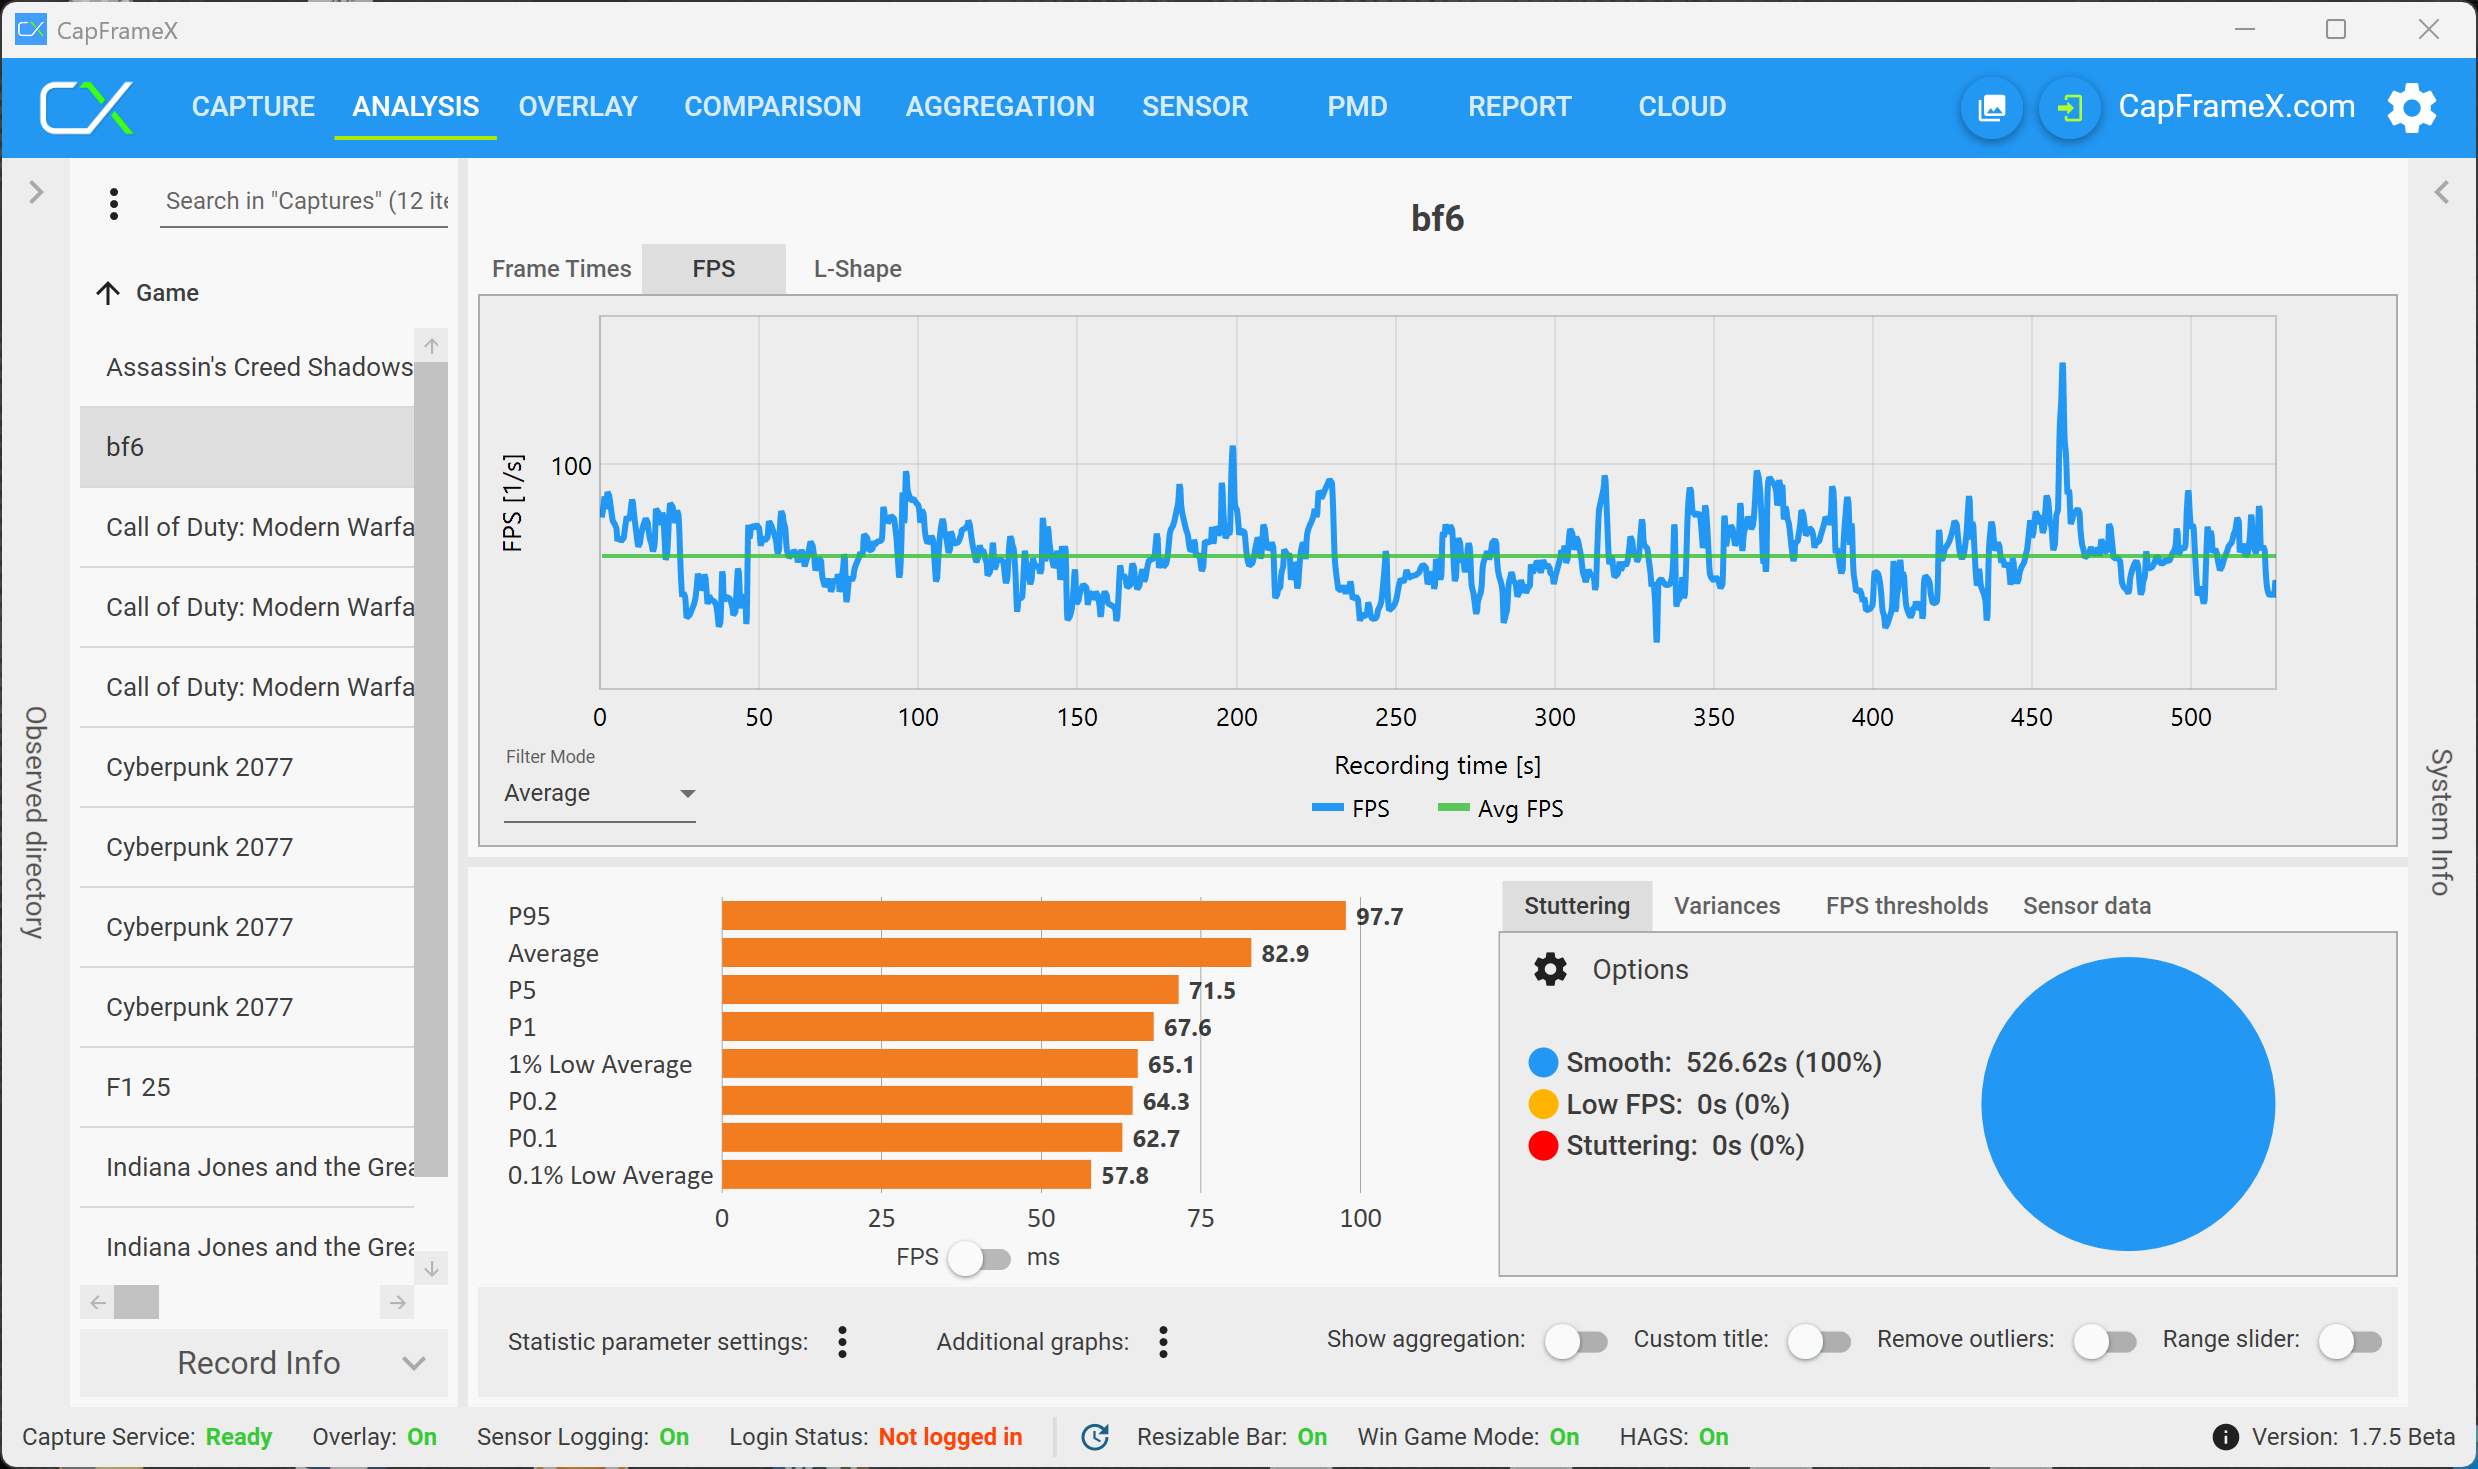This screenshot has height=1469, width=2478.
Task: Open settings via the gear icon
Action: tap(2411, 107)
